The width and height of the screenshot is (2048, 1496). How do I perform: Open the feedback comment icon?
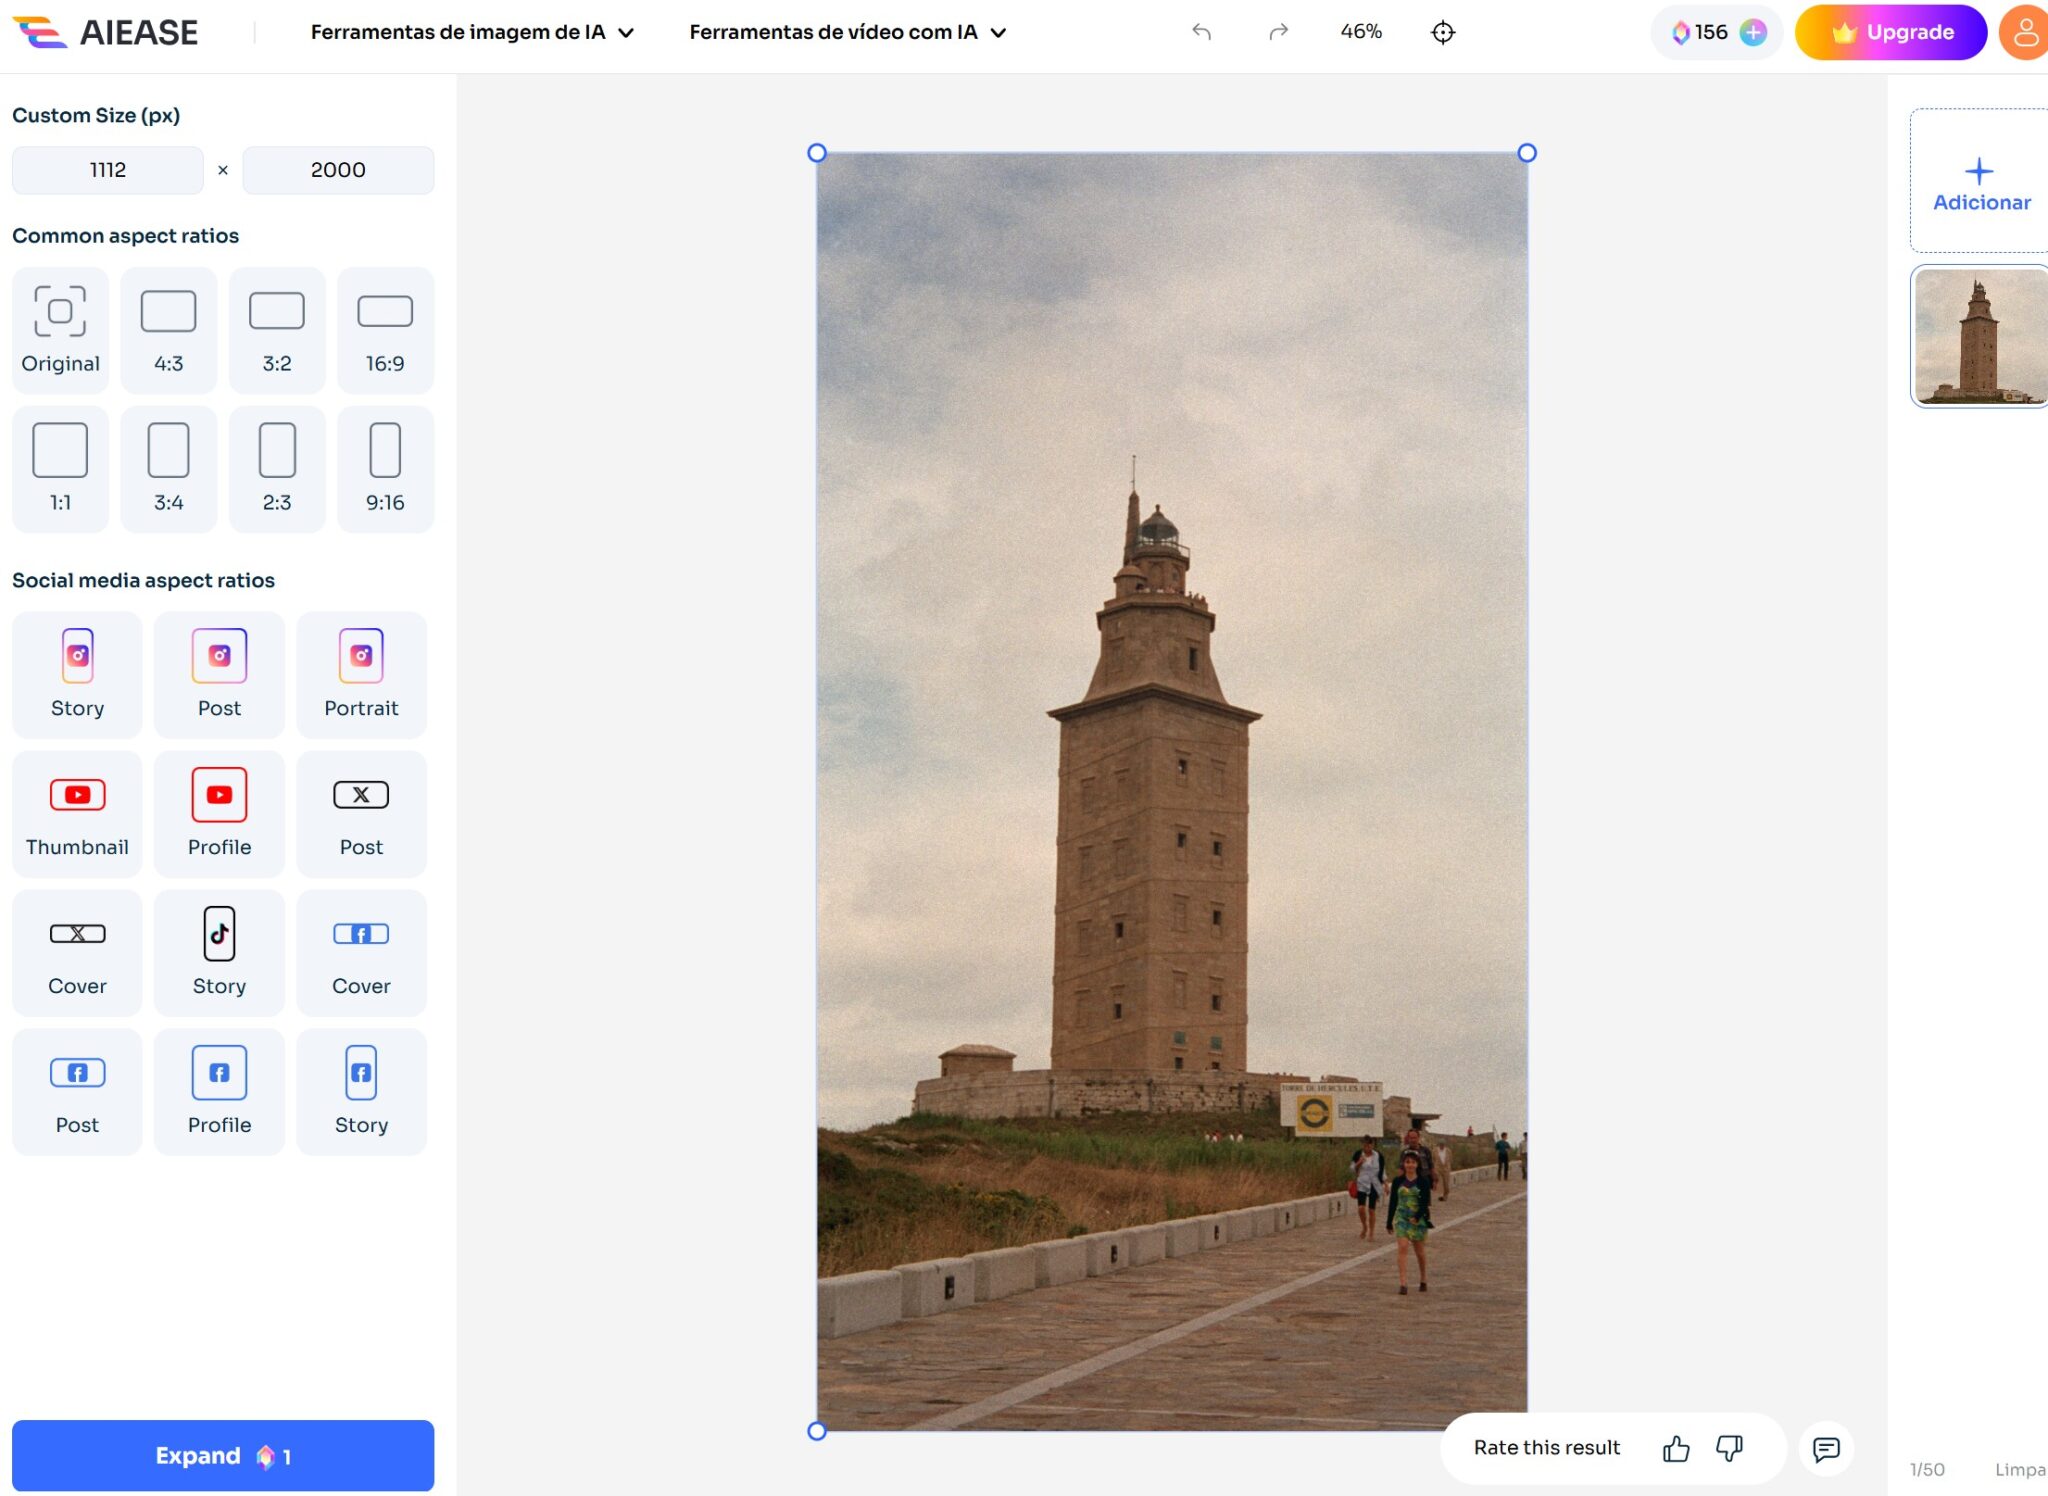click(x=1826, y=1448)
